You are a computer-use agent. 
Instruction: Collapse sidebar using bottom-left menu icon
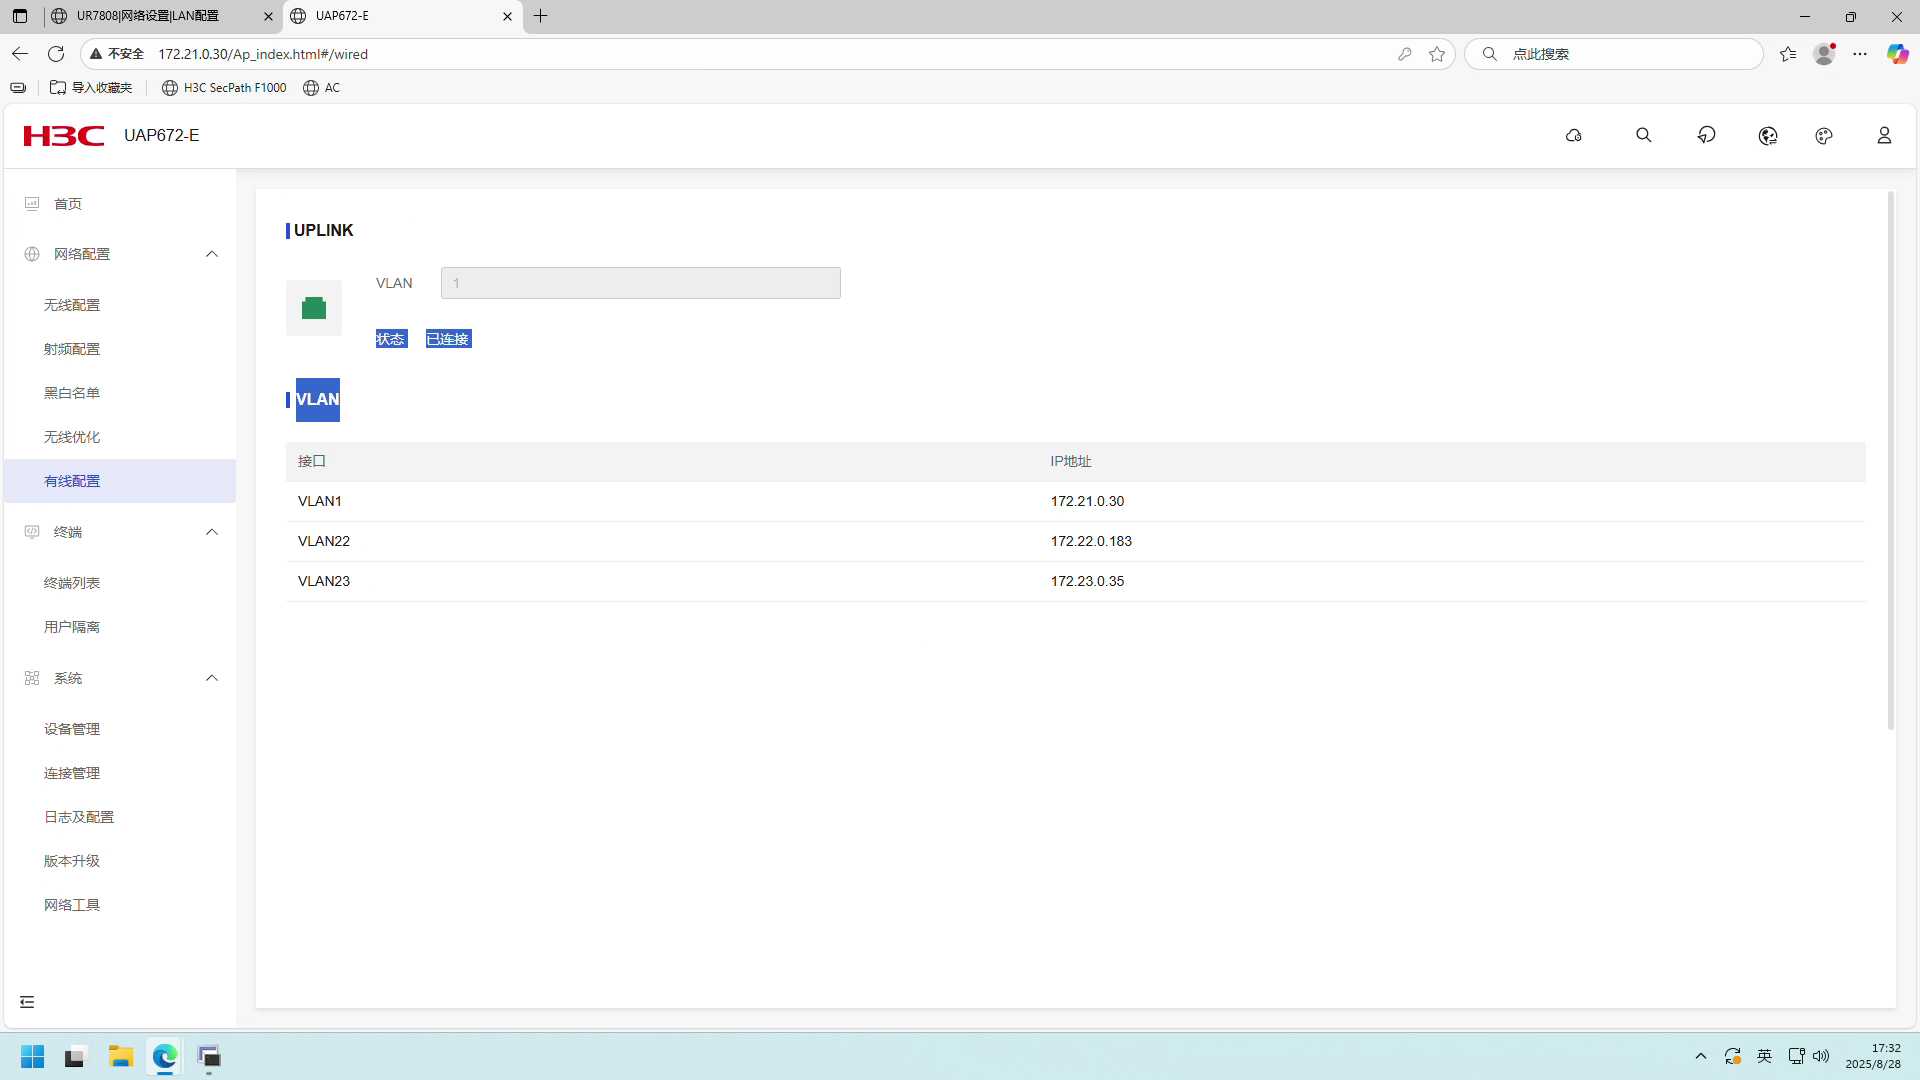coord(27,1002)
